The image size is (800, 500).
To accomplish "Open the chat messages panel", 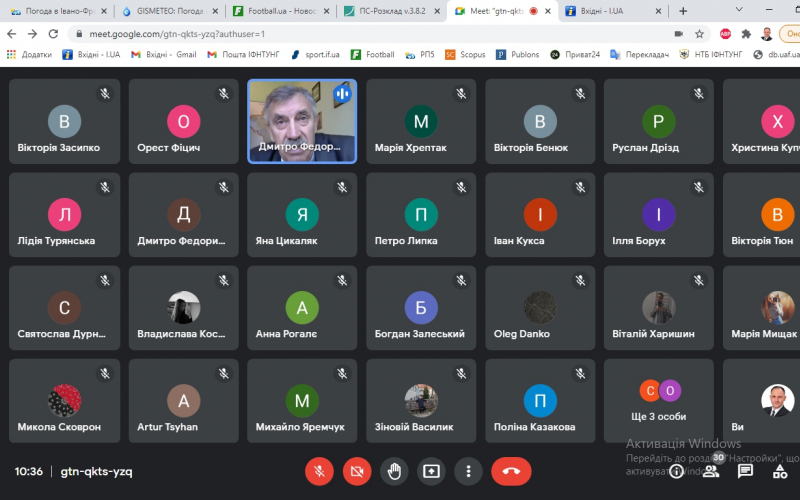I will tap(745, 471).
